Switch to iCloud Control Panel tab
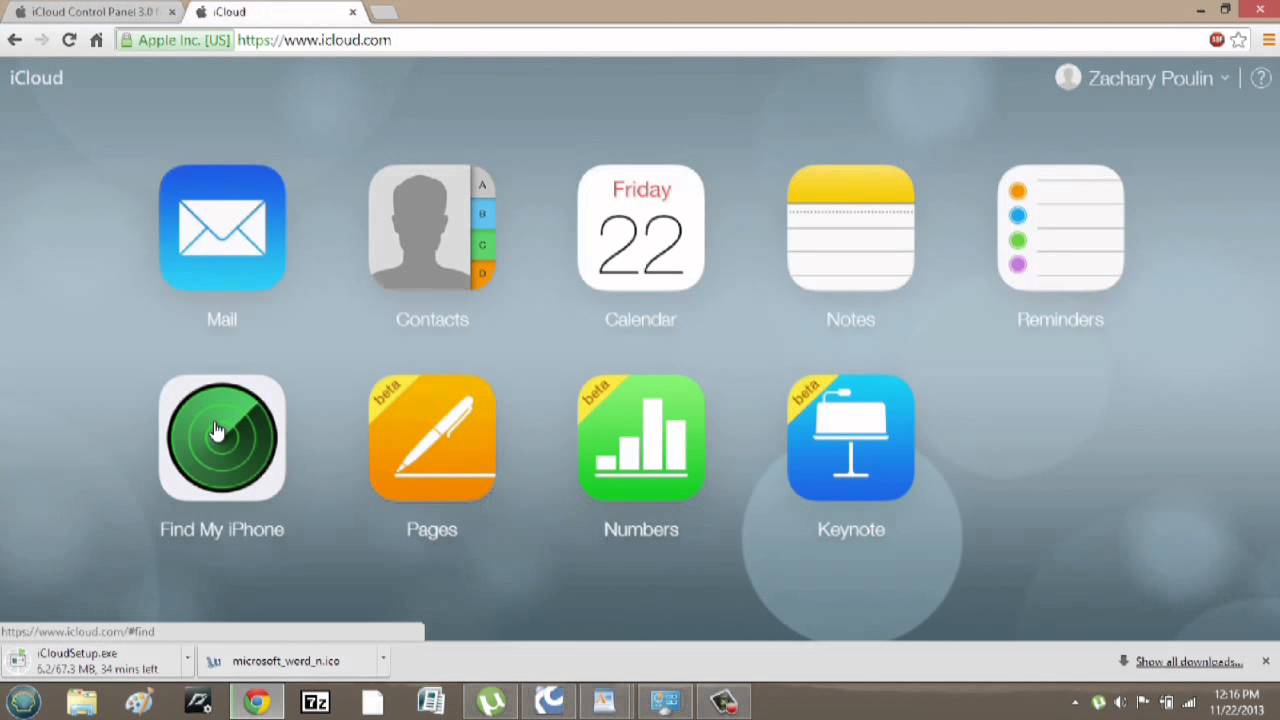1280x720 pixels. [x=93, y=12]
